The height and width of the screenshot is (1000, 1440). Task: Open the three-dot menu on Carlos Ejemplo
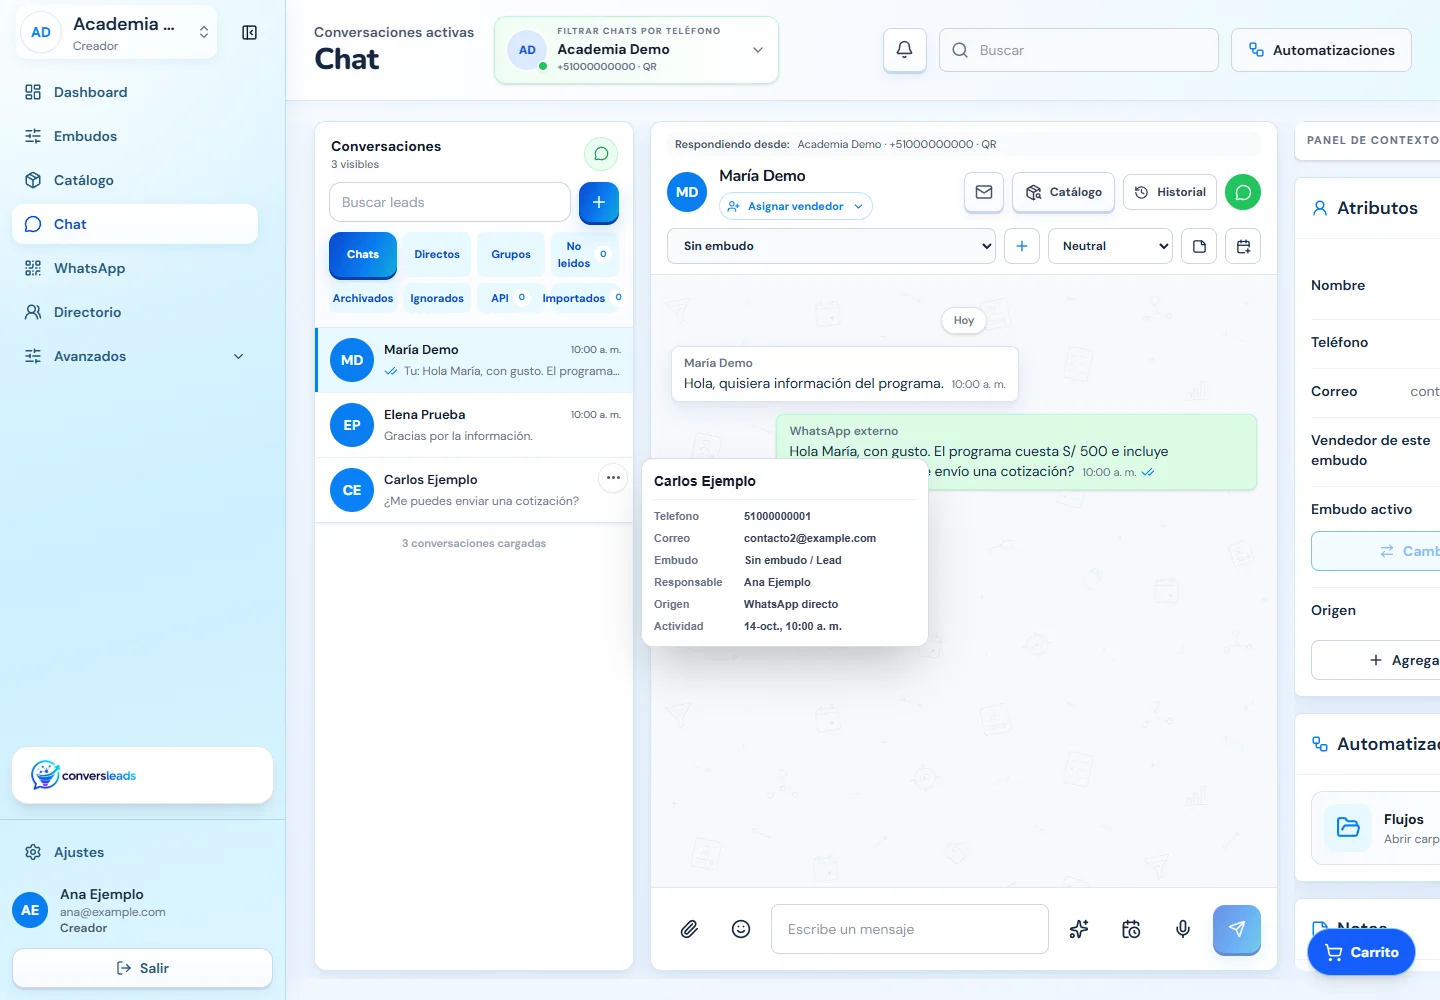coord(613,478)
